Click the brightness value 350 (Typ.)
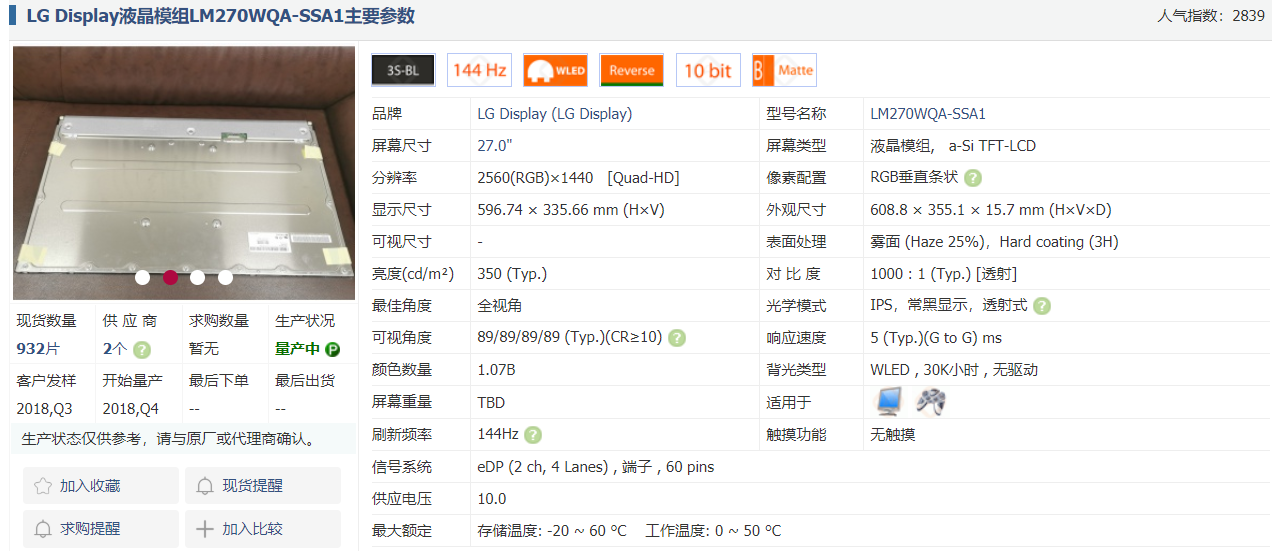1272x551 pixels. point(512,274)
